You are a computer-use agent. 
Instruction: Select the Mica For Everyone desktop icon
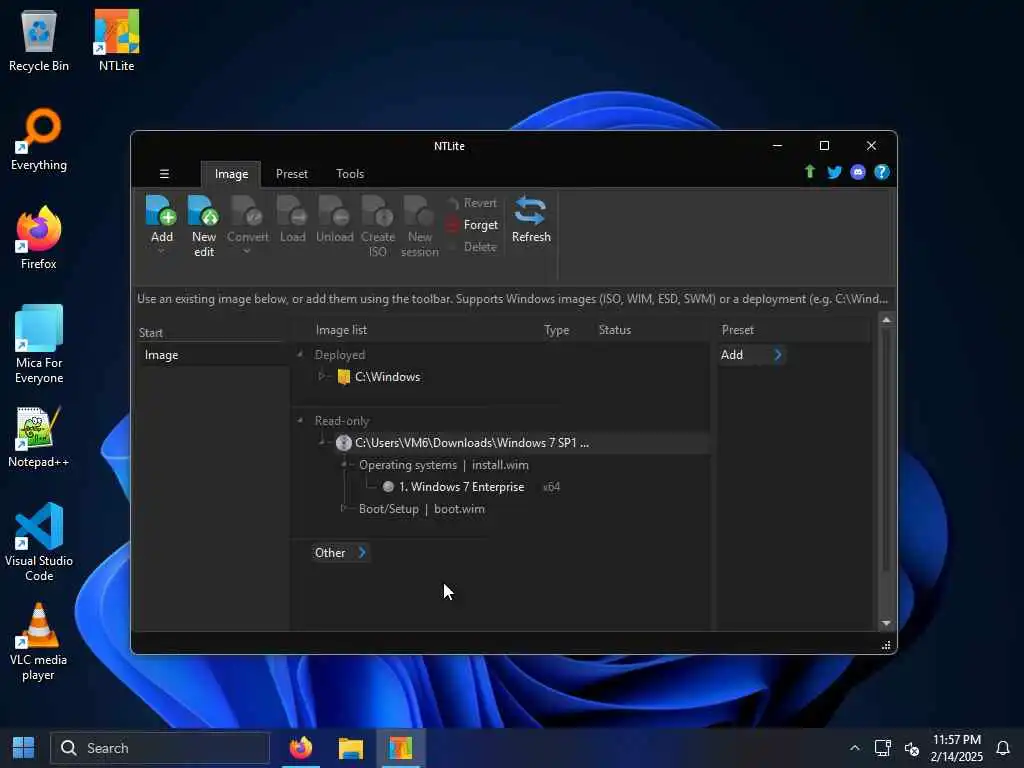pos(39,345)
